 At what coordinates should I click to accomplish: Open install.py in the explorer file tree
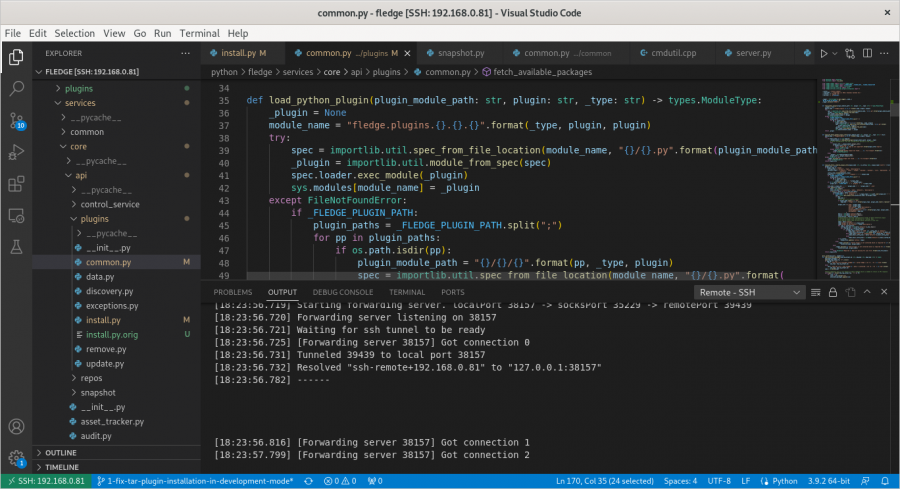point(104,320)
